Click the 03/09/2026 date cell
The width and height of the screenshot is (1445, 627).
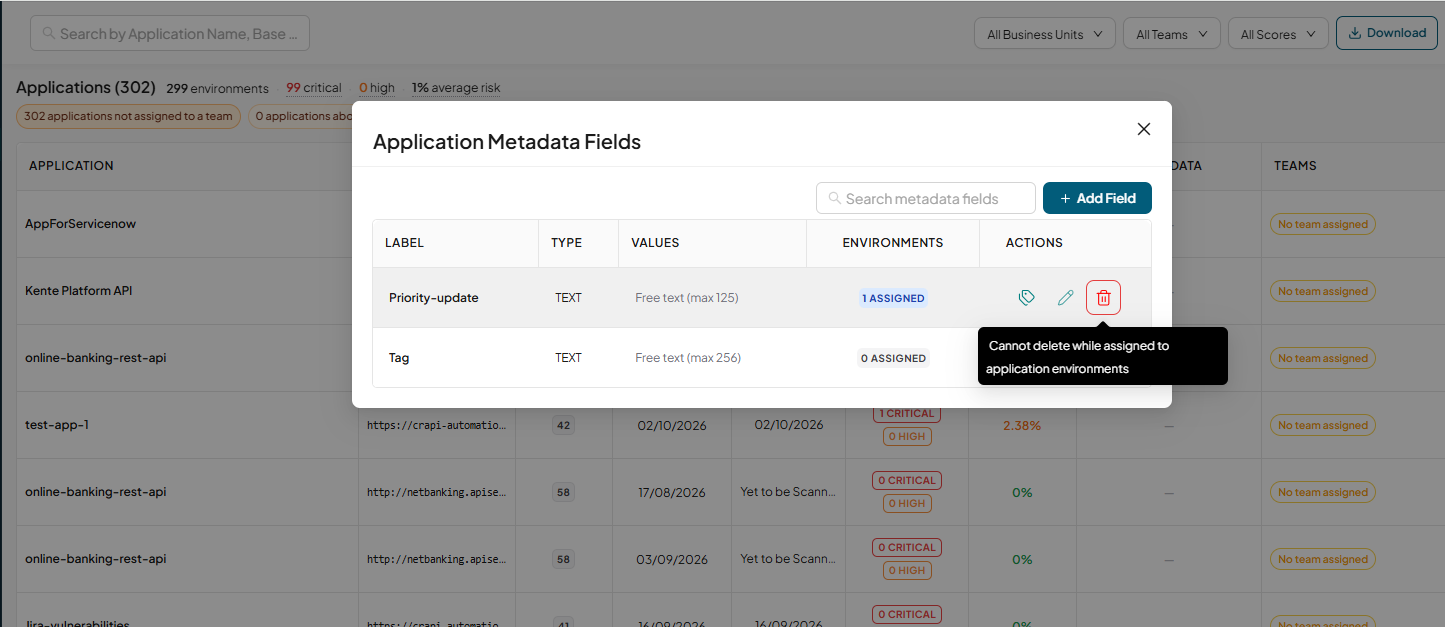click(x=672, y=559)
